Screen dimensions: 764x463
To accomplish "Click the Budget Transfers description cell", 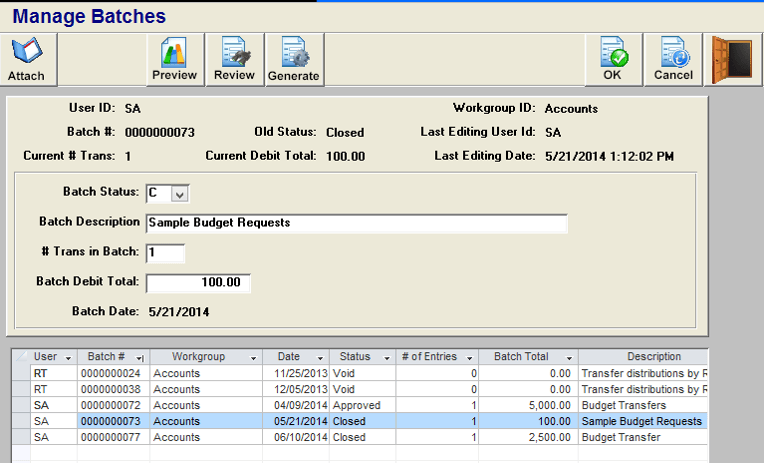I will tap(643, 405).
